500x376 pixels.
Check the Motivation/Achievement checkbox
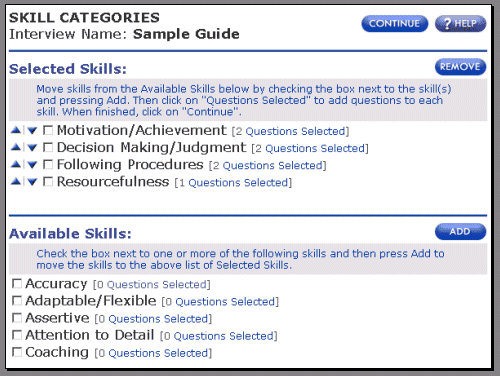[x=48, y=130]
